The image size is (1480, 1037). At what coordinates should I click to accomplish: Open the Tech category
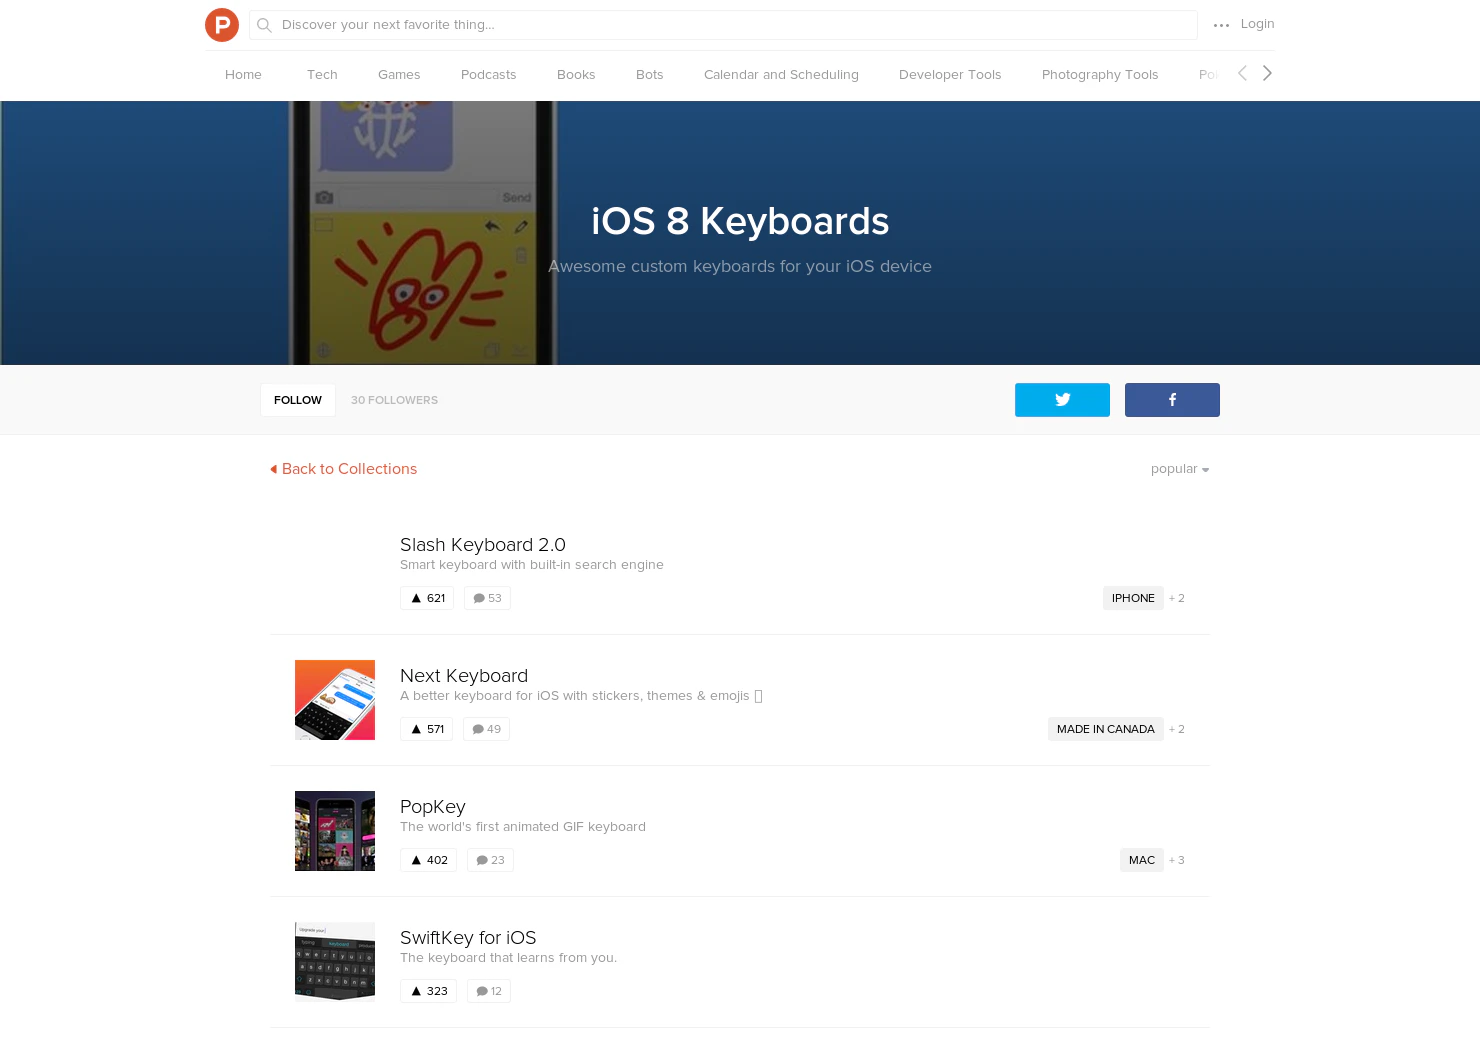(x=322, y=75)
